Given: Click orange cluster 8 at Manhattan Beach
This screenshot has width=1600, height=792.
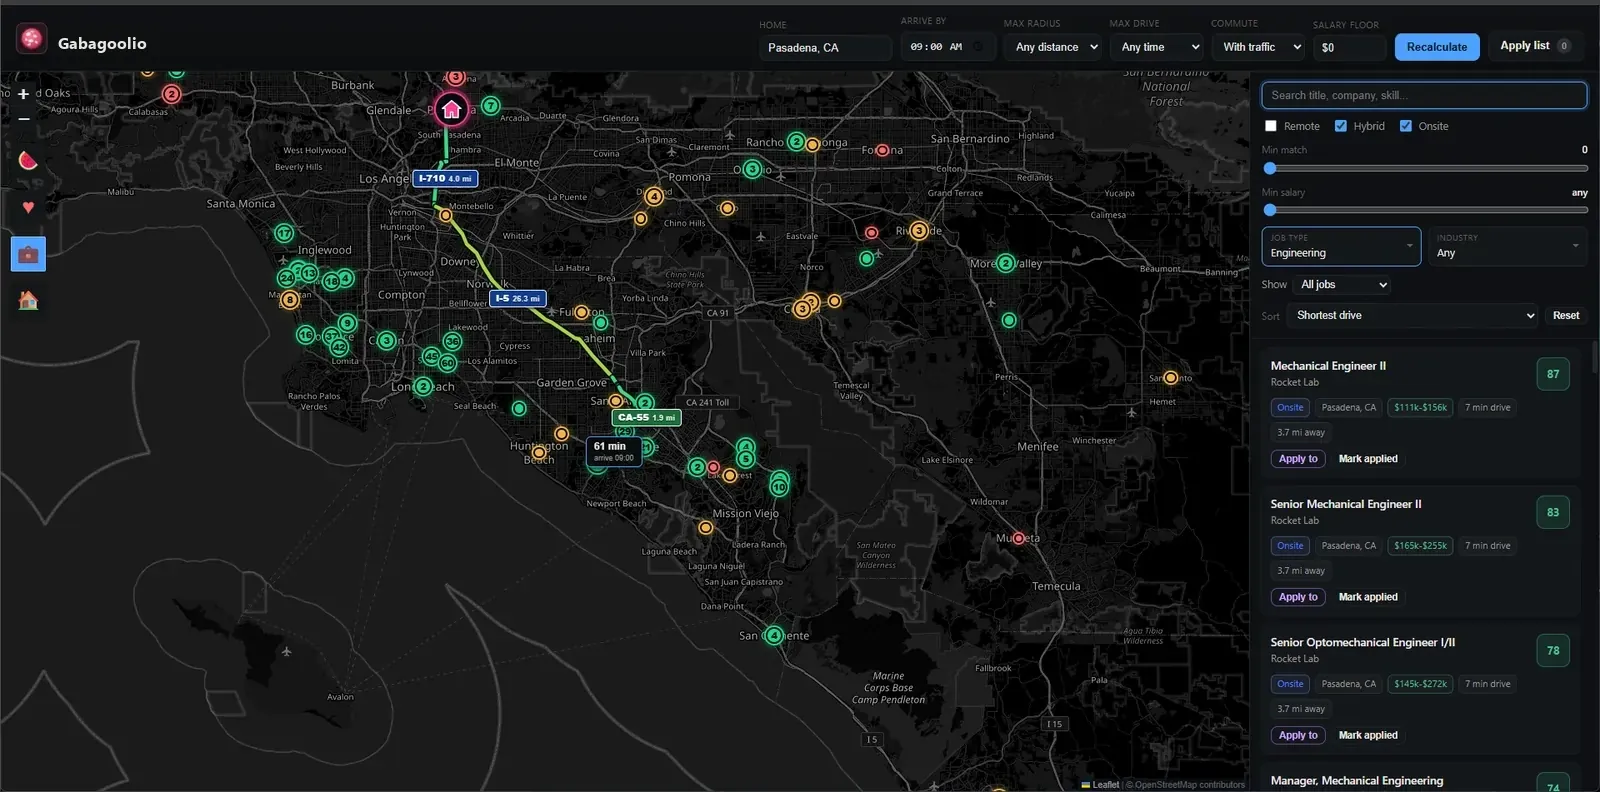Looking at the screenshot, I should tap(290, 299).
